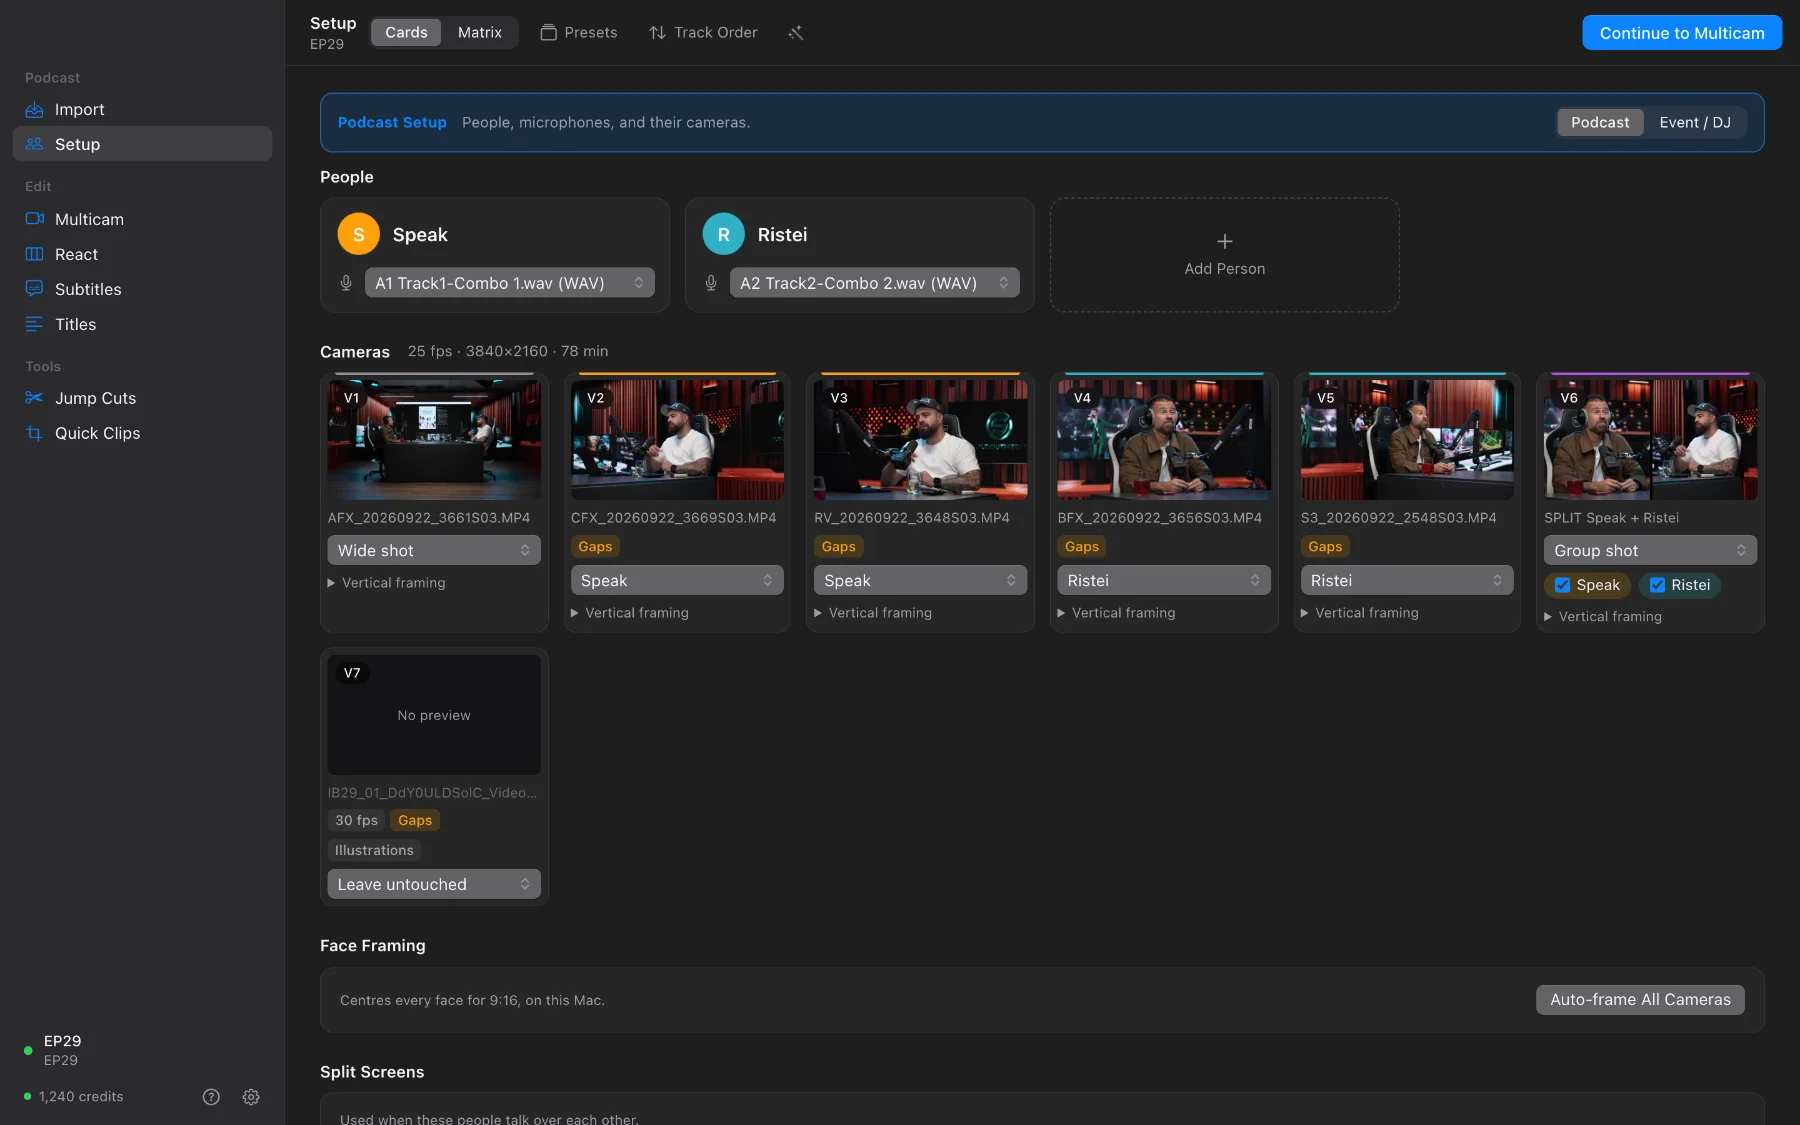Screen dimensions: 1800x1125
Task: Select the Jump Cuts tool
Action: pyautogui.click(x=142, y=398)
